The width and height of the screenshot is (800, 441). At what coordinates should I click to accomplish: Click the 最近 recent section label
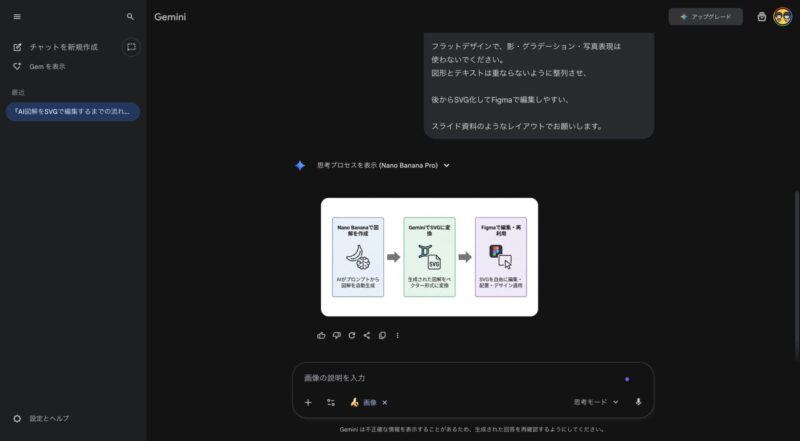click(x=18, y=92)
